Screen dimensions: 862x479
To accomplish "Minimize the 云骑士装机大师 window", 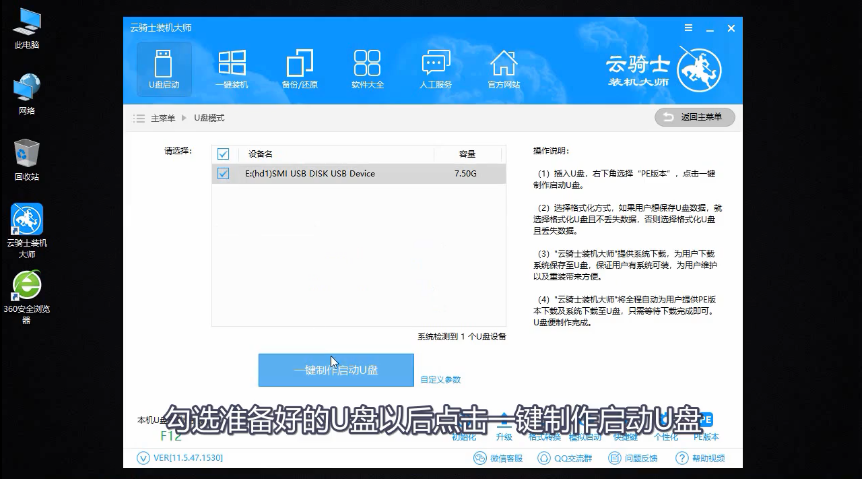I will [x=710, y=29].
